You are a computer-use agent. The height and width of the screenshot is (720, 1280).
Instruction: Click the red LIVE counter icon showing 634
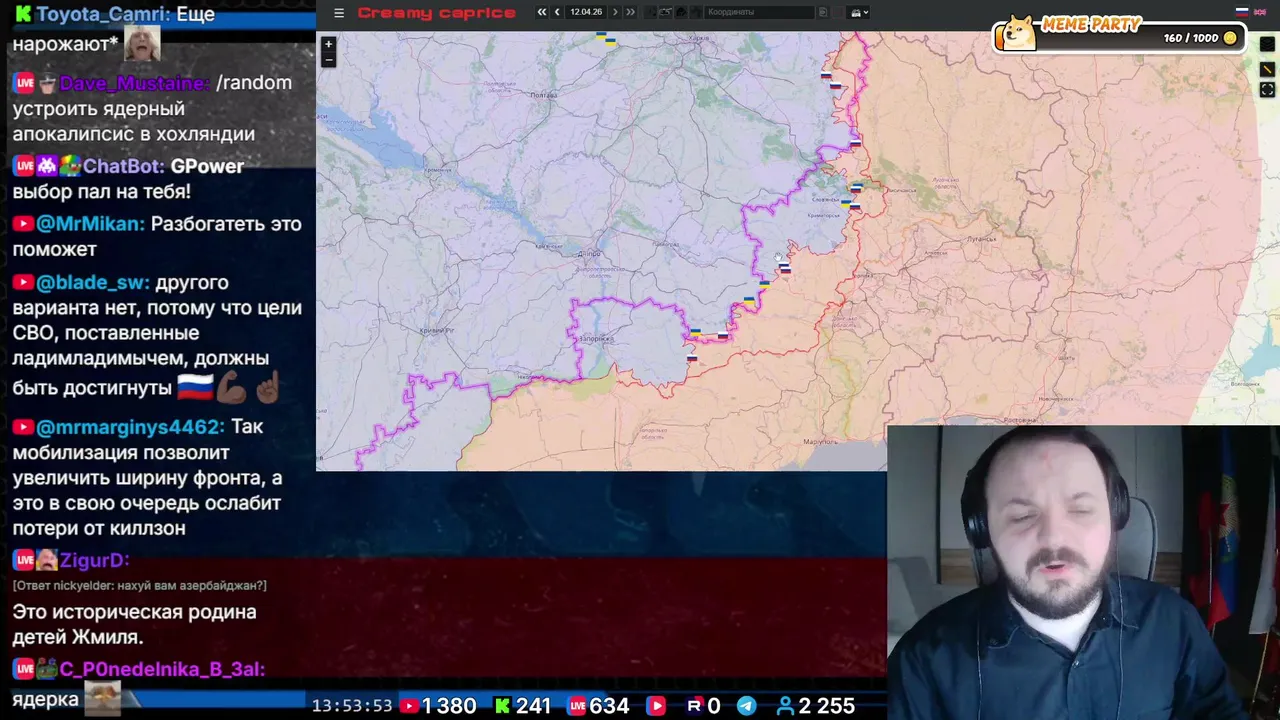tap(577, 706)
